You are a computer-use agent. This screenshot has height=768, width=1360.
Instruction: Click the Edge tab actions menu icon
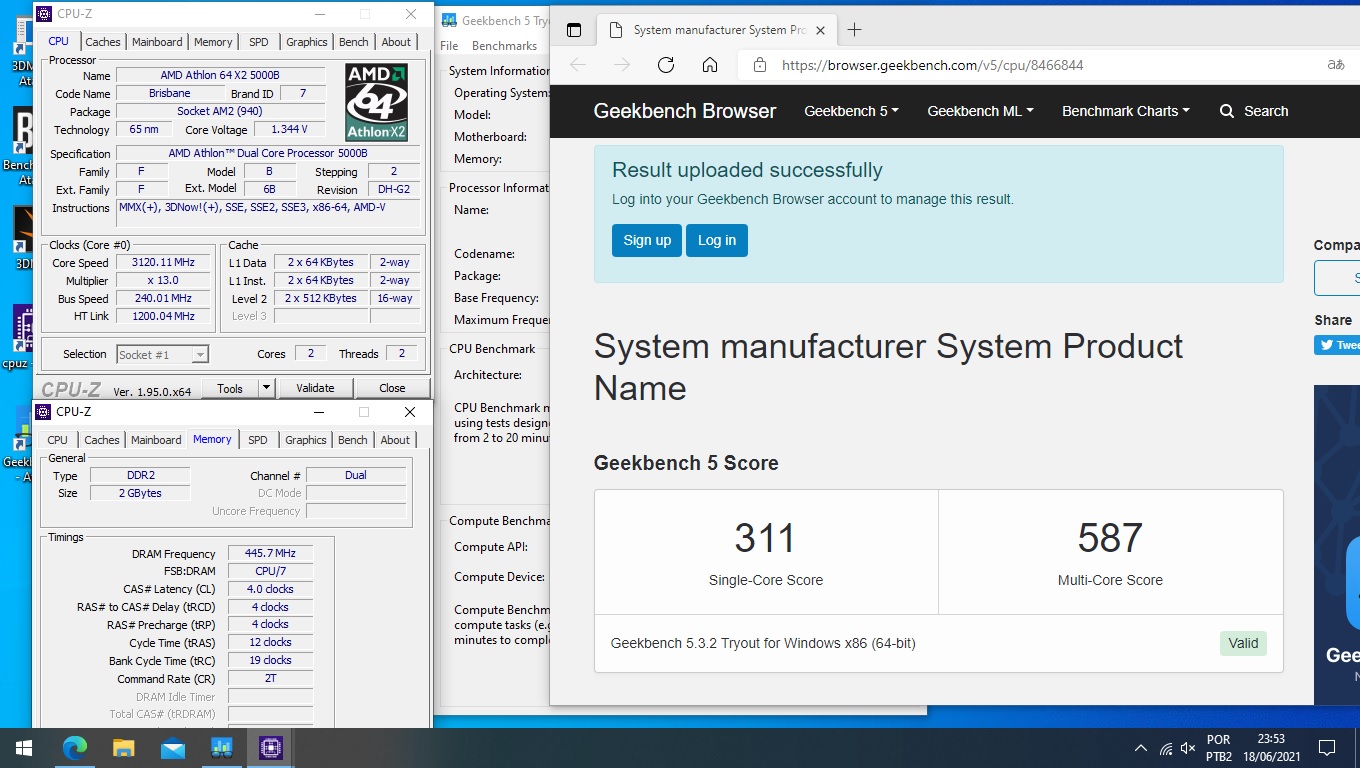click(574, 30)
